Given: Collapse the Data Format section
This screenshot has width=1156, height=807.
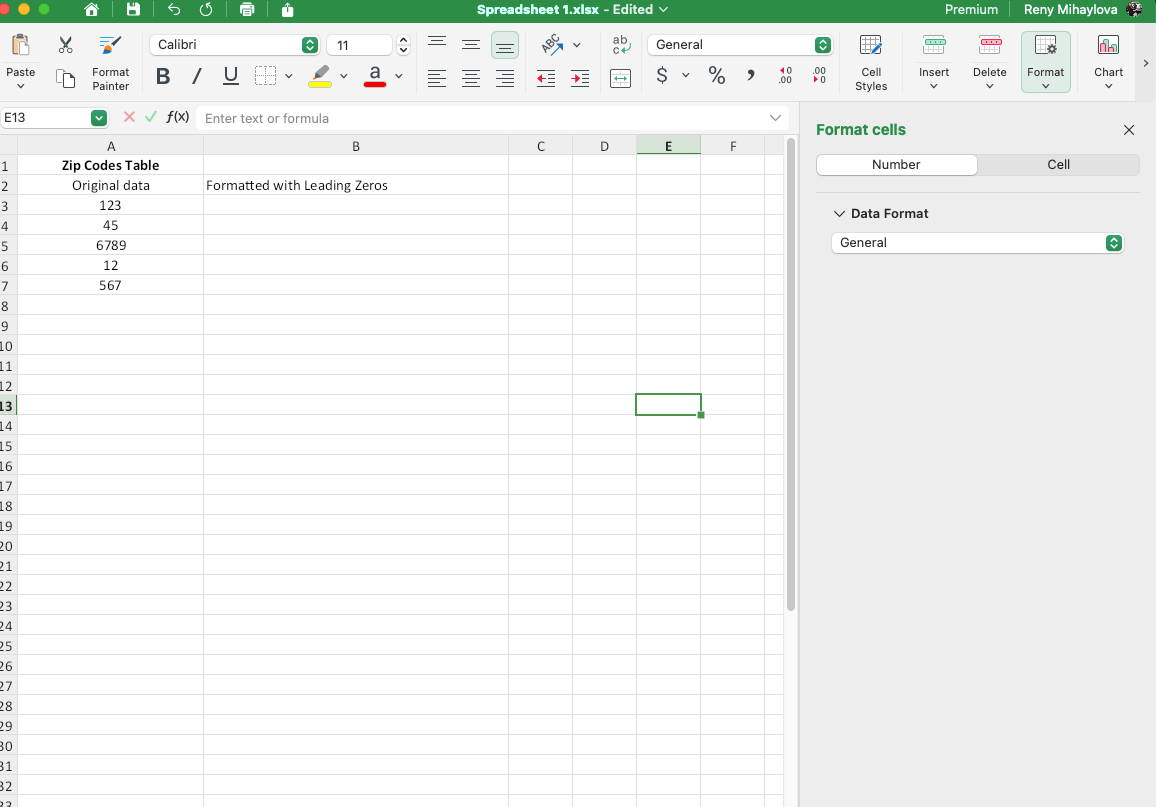Looking at the screenshot, I should (838, 213).
